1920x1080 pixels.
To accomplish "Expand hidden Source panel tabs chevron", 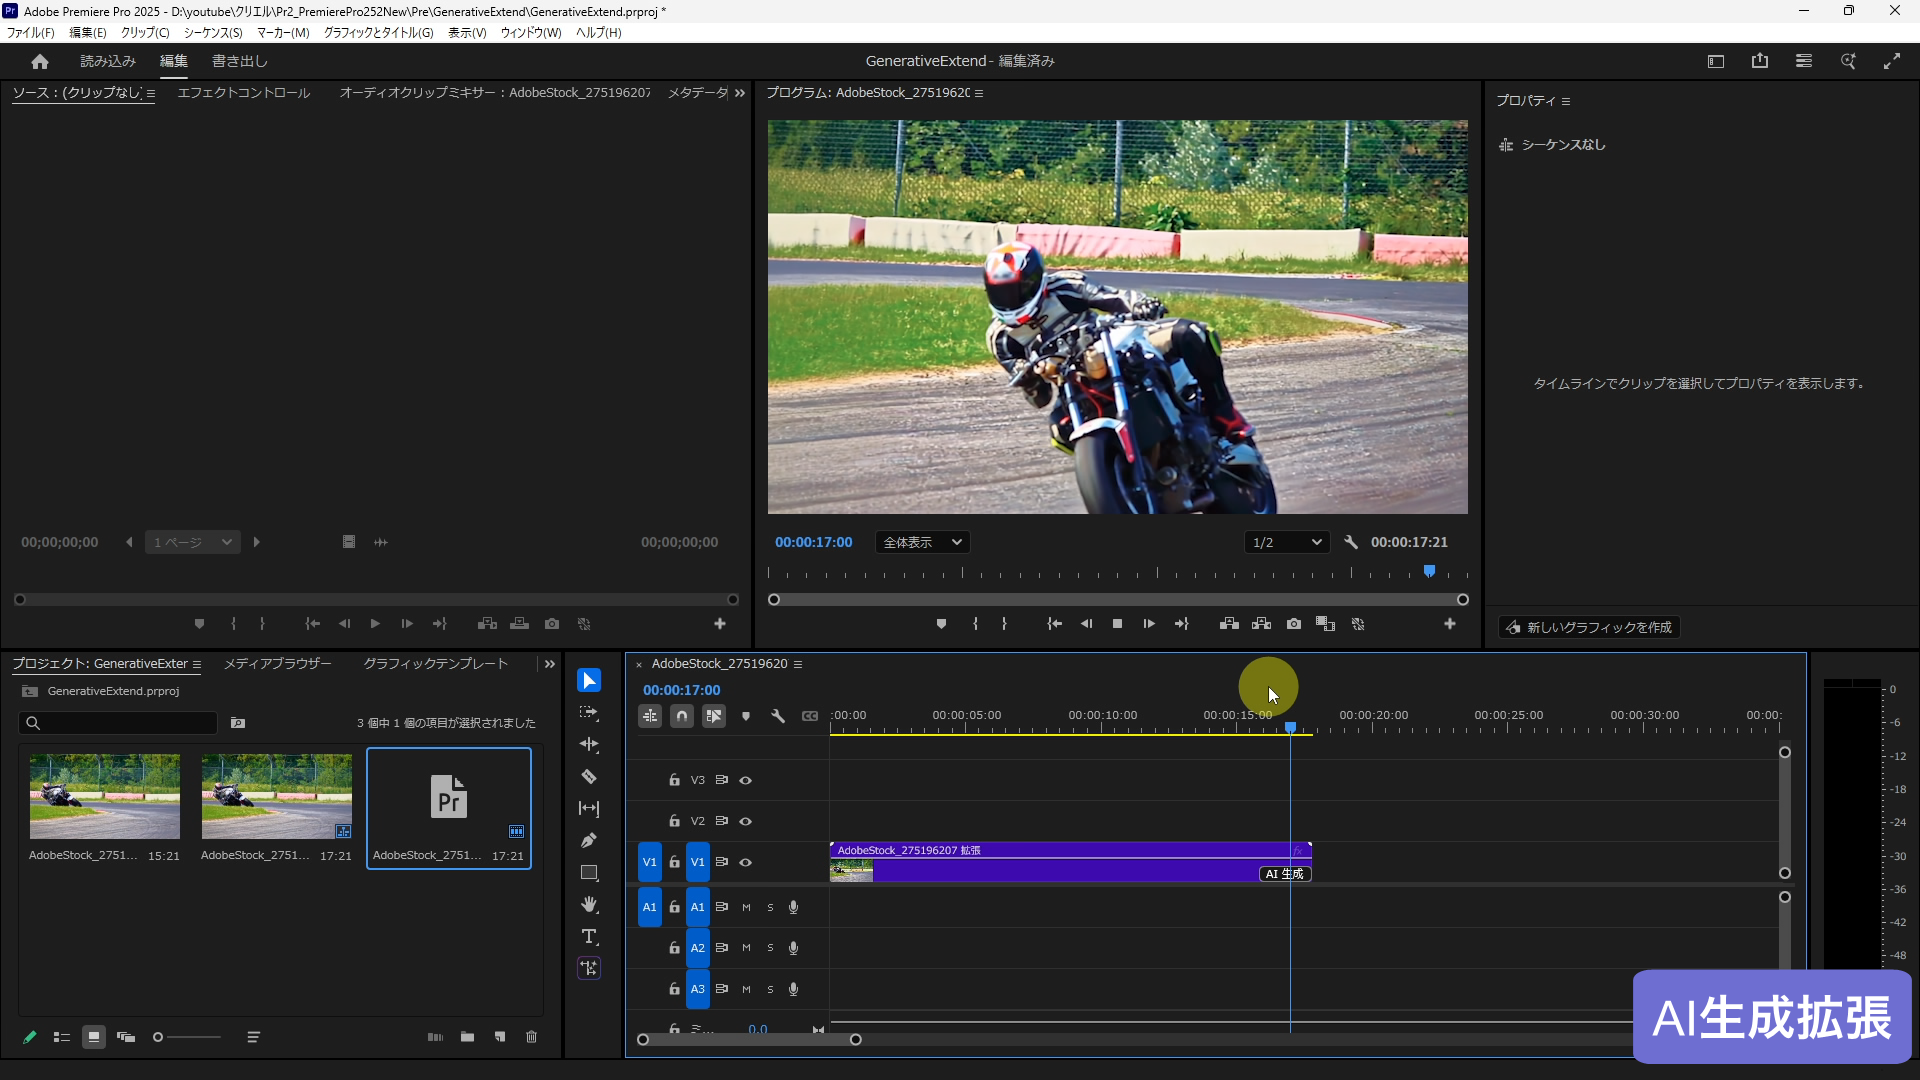I will 740,93.
